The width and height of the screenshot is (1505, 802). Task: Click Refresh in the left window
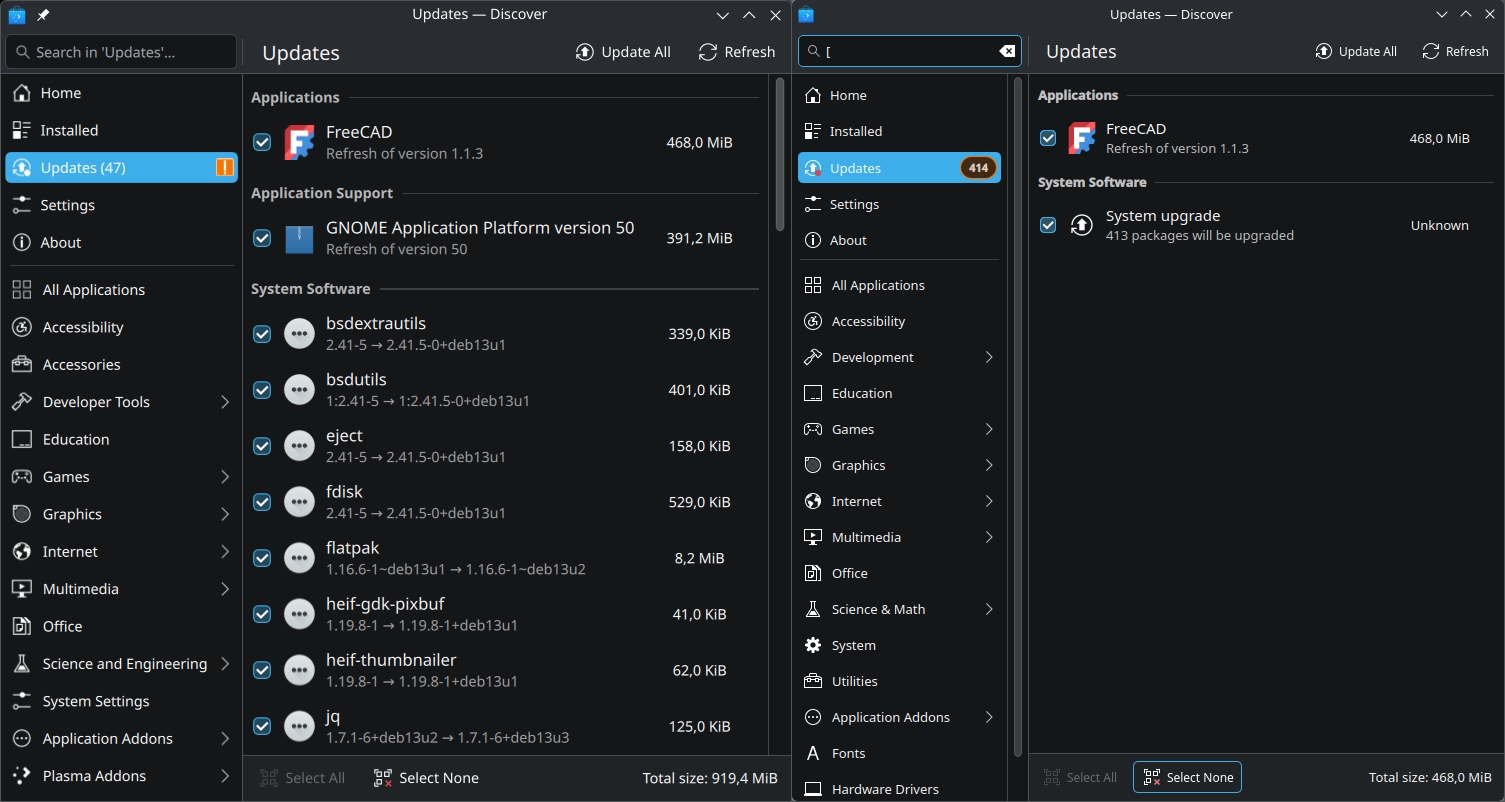(x=737, y=52)
